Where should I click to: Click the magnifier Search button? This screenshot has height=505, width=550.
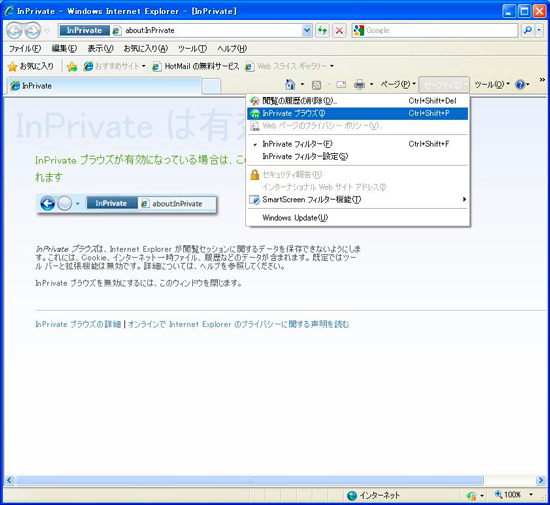527,31
